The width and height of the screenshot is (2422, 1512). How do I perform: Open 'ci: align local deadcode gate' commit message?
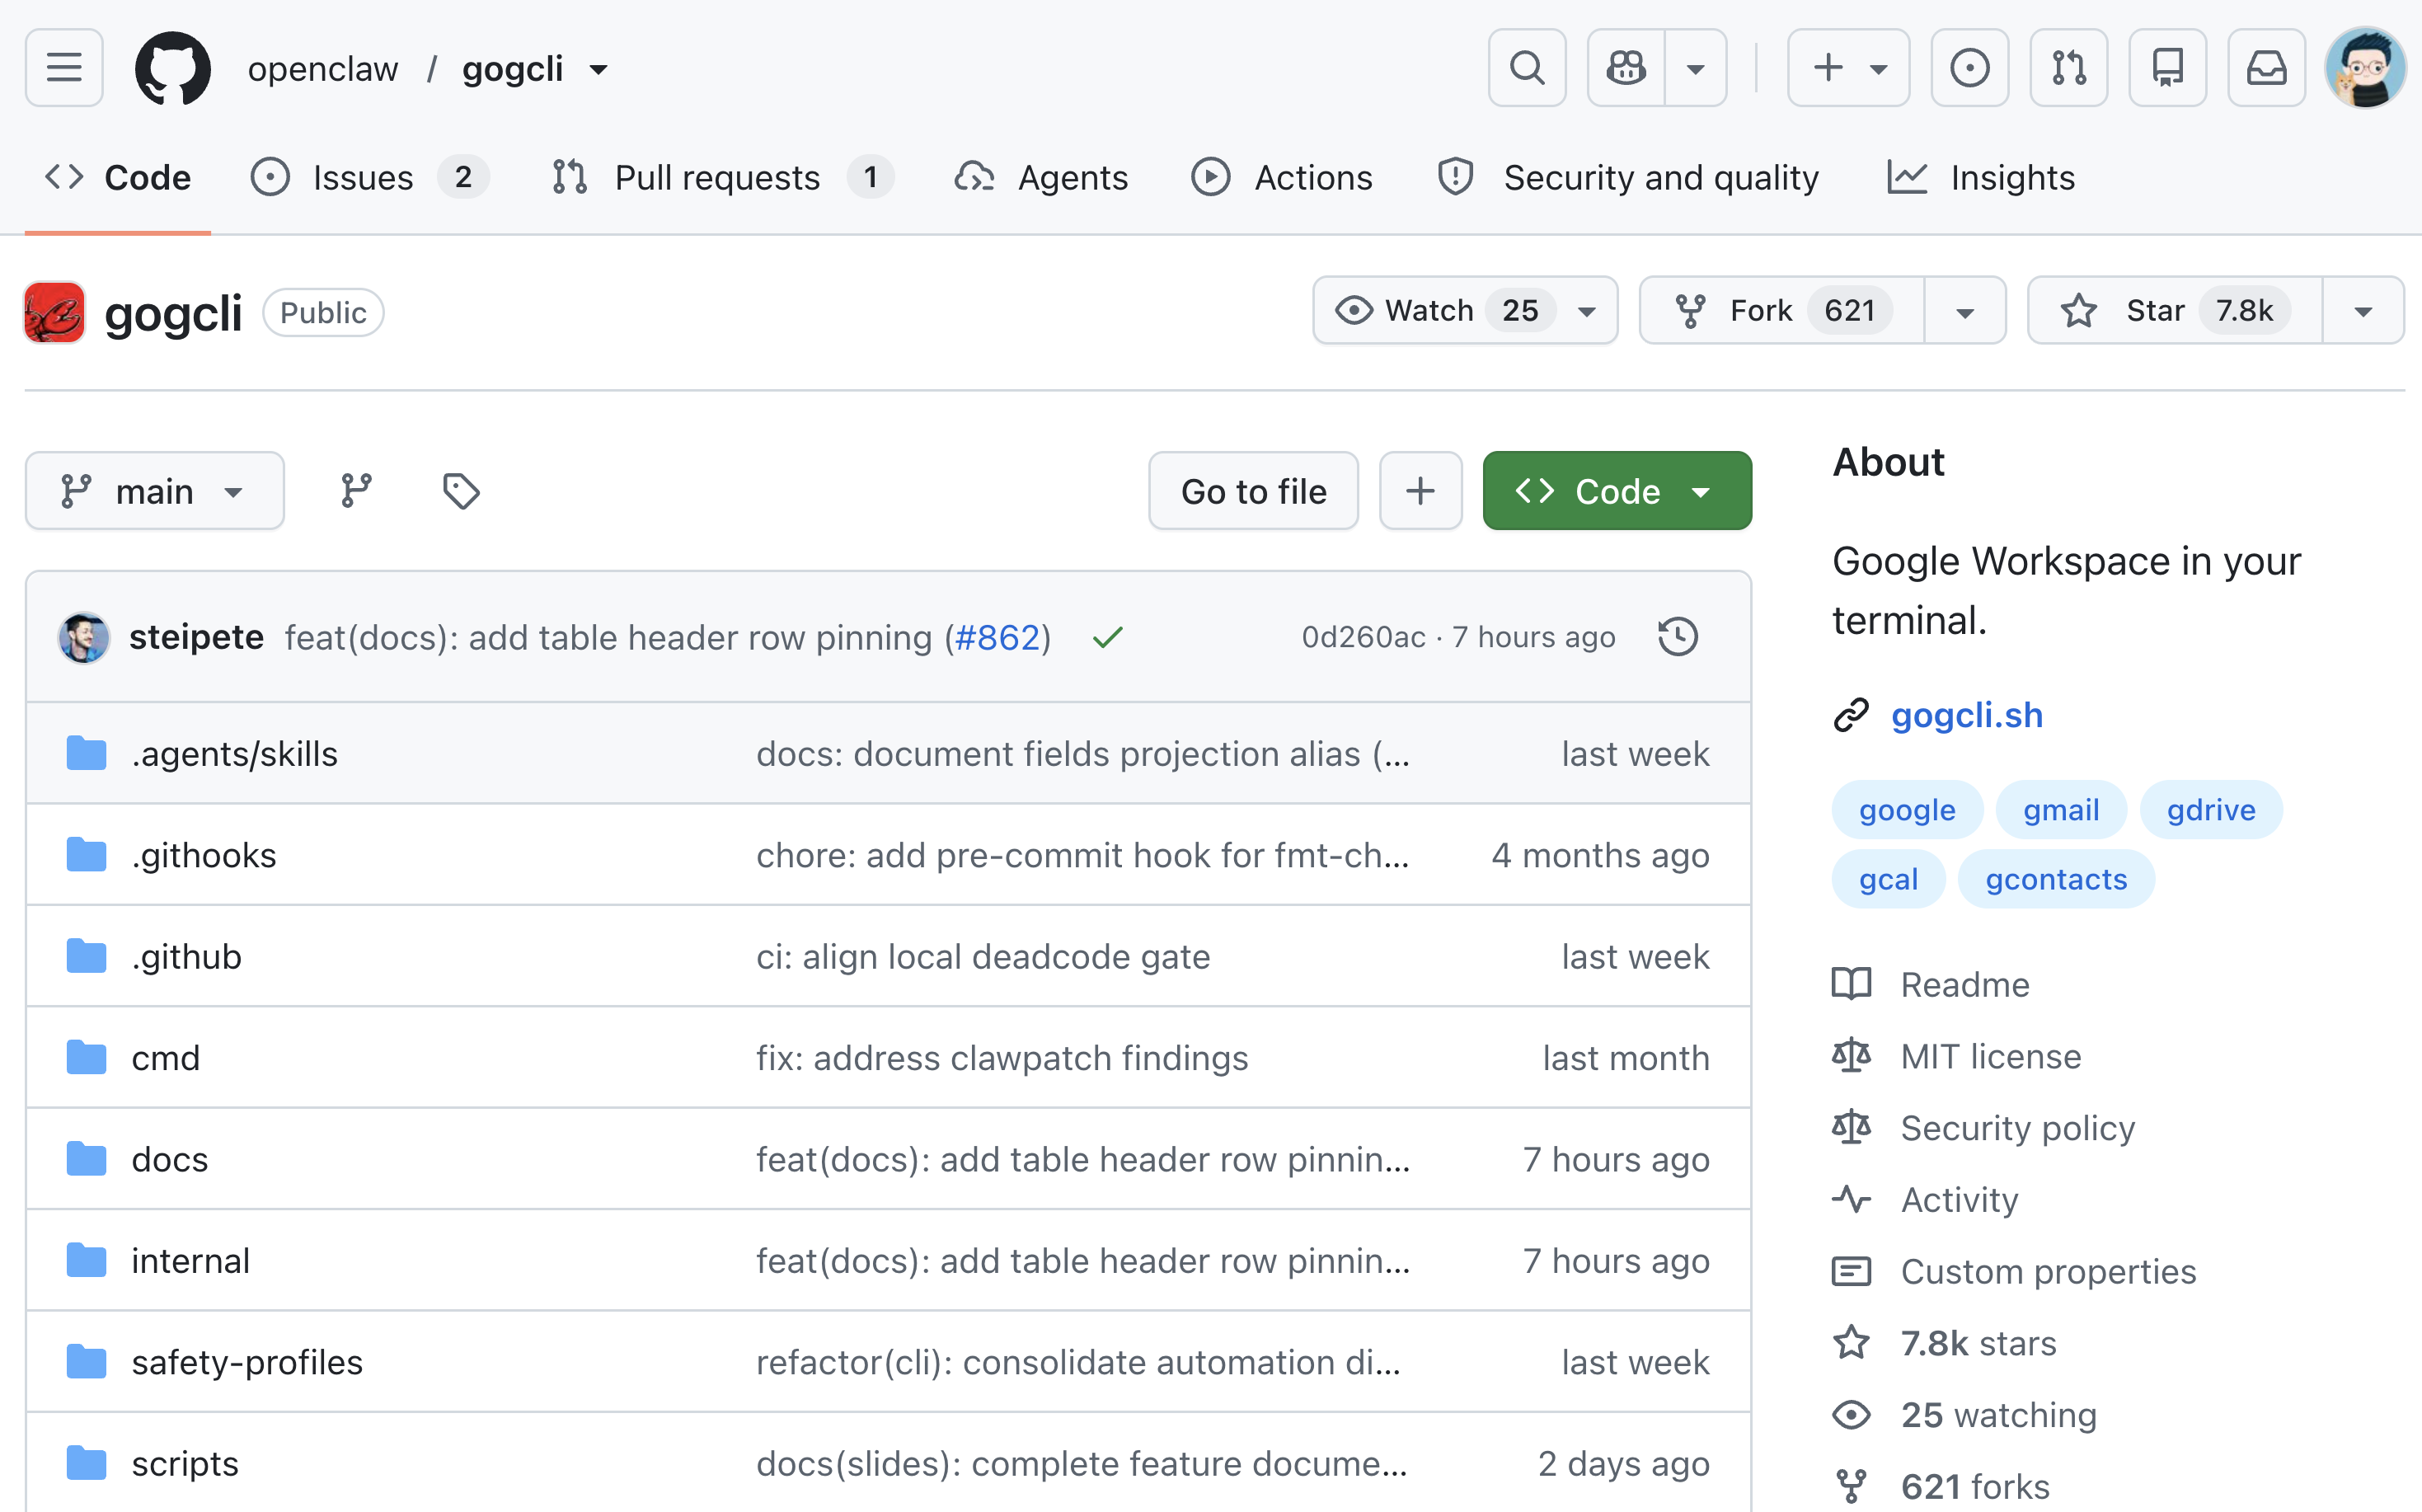pyautogui.click(x=982, y=957)
